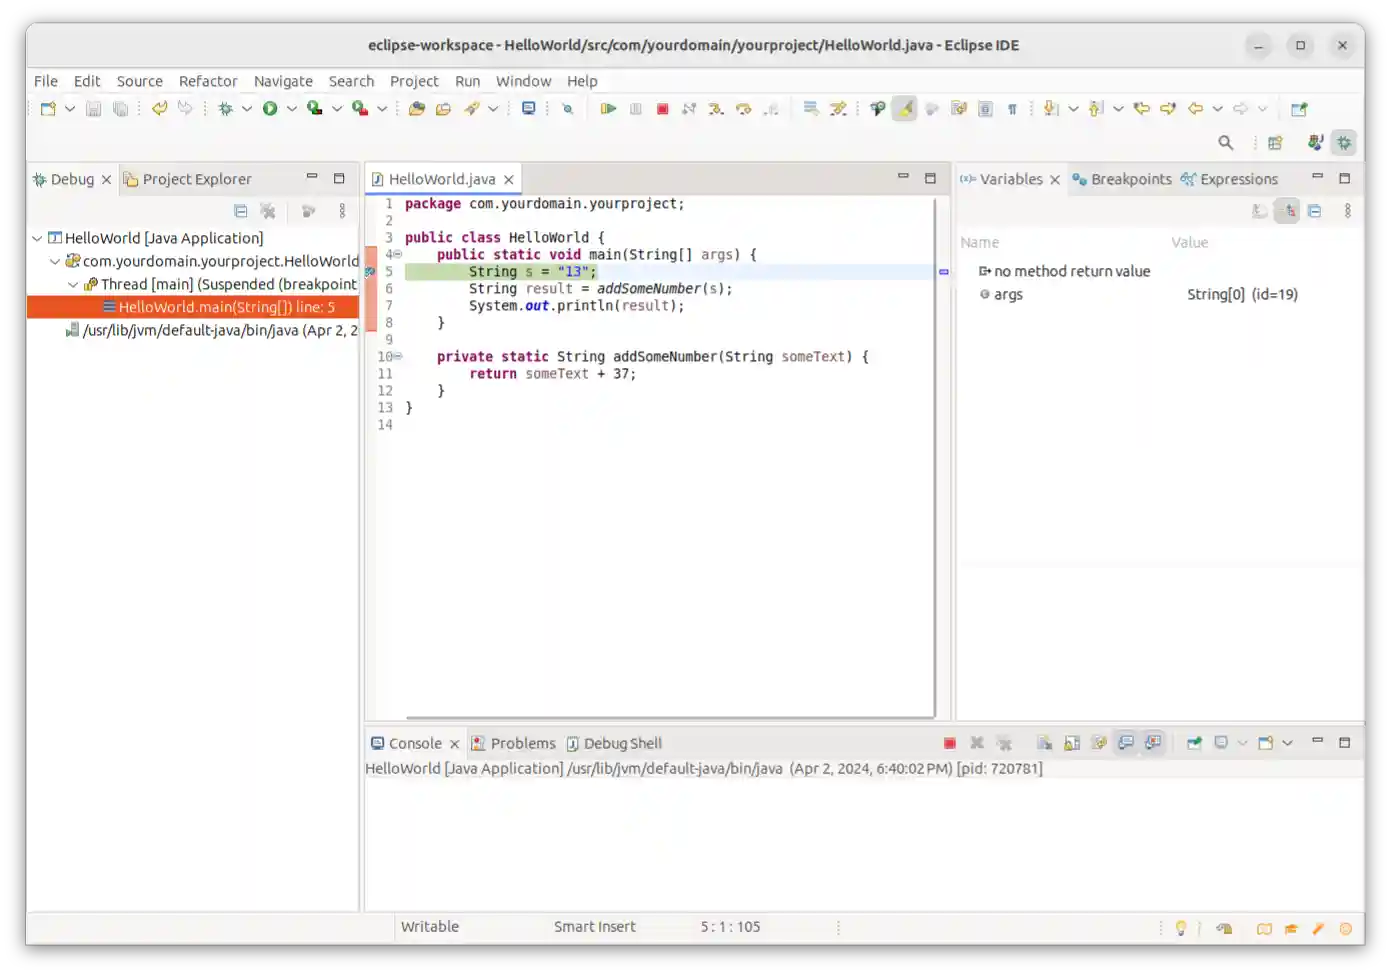Save the current file via toolbar icon
The image size is (1390, 973).
coord(93,108)
